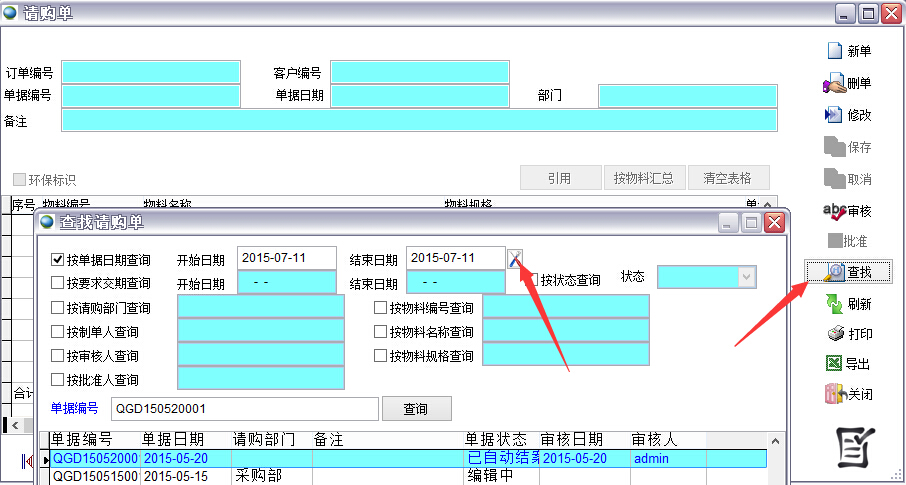Click the 开始日期 field showing 2015-07-11
Screen dimensions: 906x485
coord(287,258)
